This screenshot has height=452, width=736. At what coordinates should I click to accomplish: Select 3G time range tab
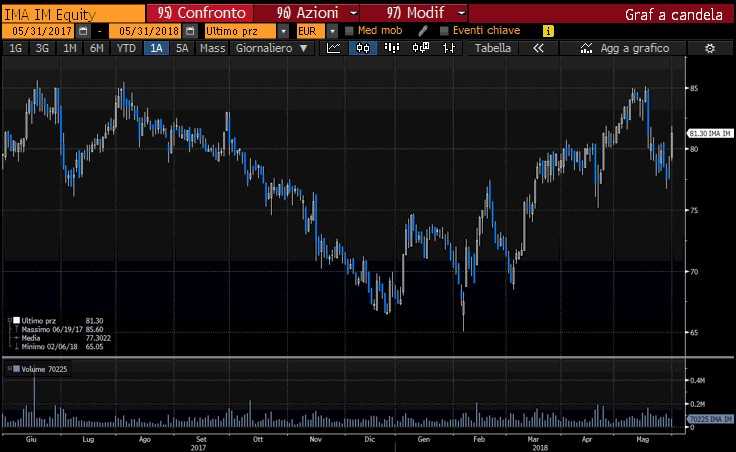42,48
